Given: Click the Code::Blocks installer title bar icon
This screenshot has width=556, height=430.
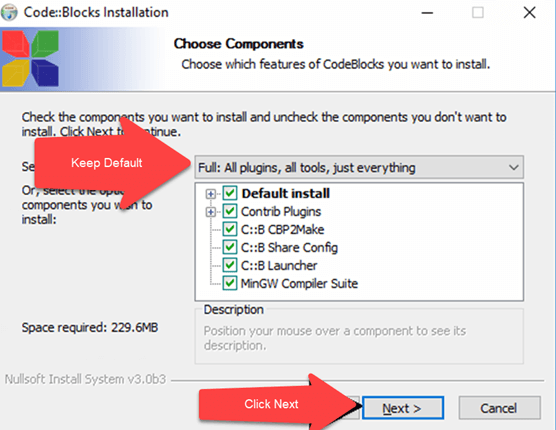Looking at the screenshot, I should [x=9, y=12].
